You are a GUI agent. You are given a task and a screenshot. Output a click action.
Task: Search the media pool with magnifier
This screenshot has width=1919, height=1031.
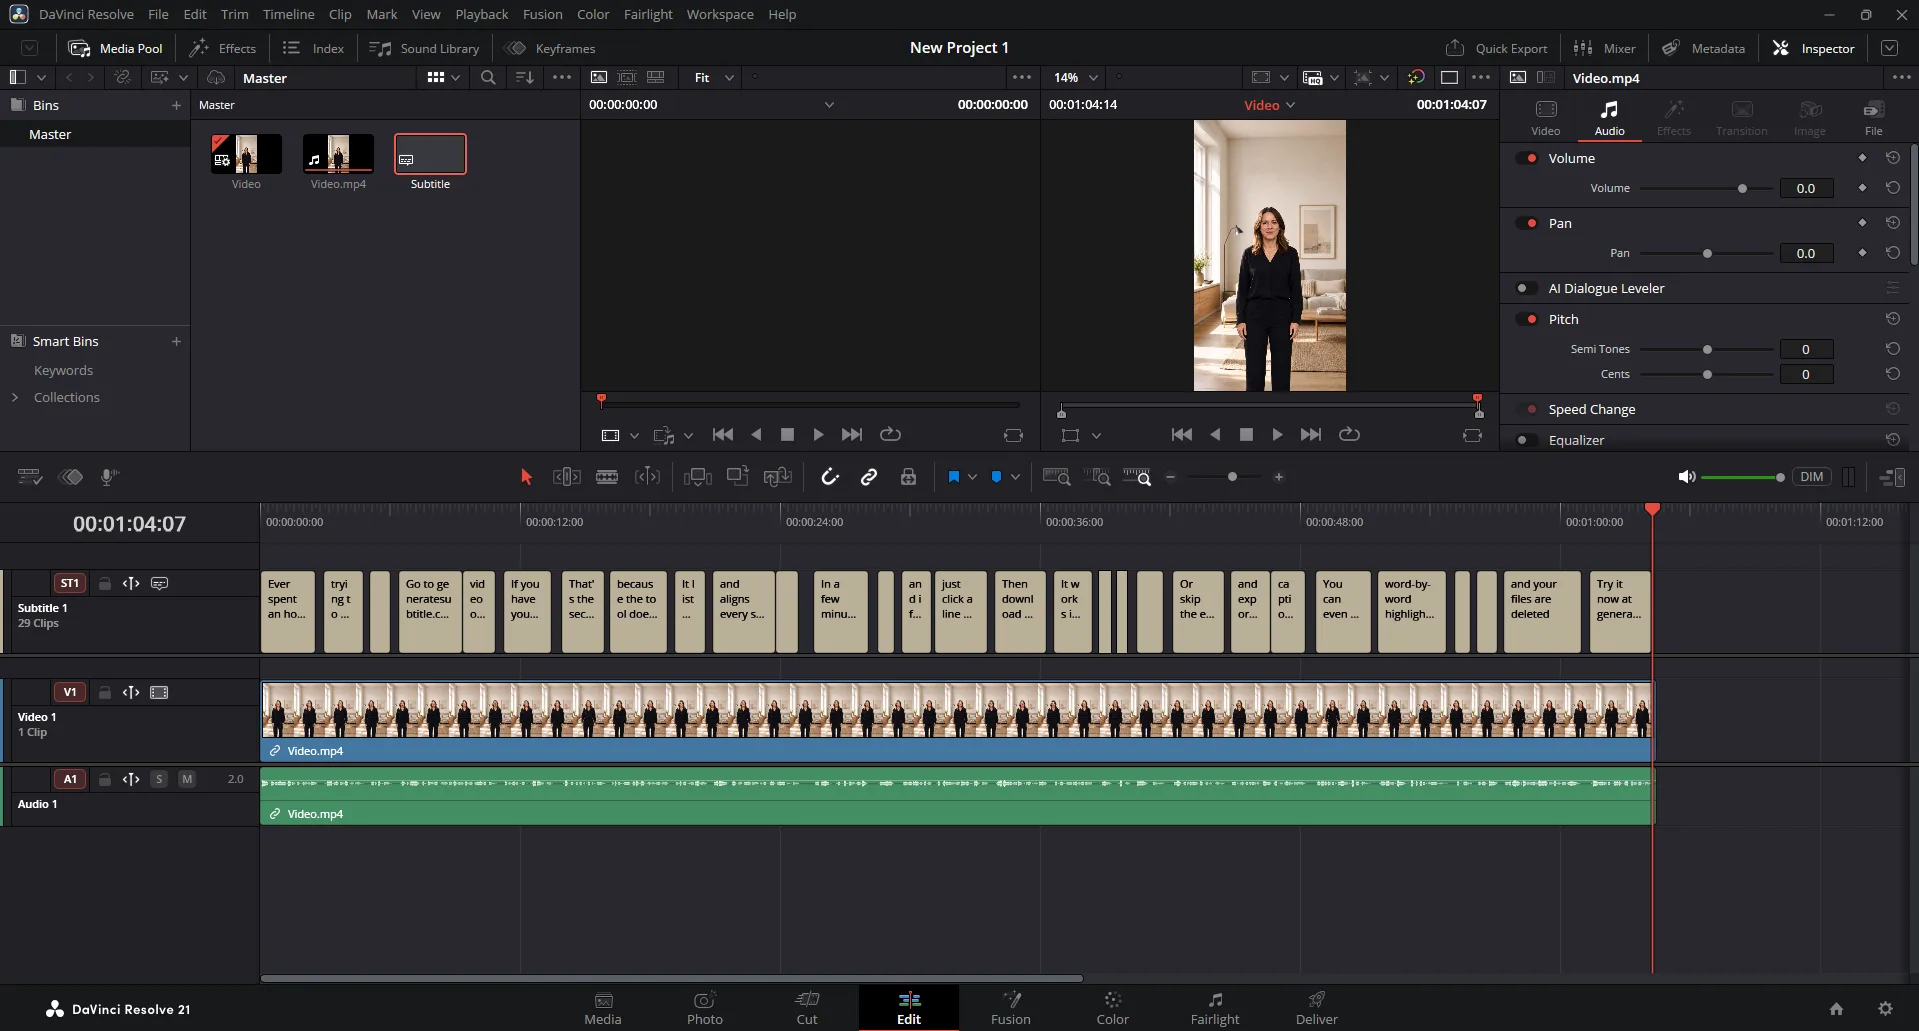click(488, 77)
